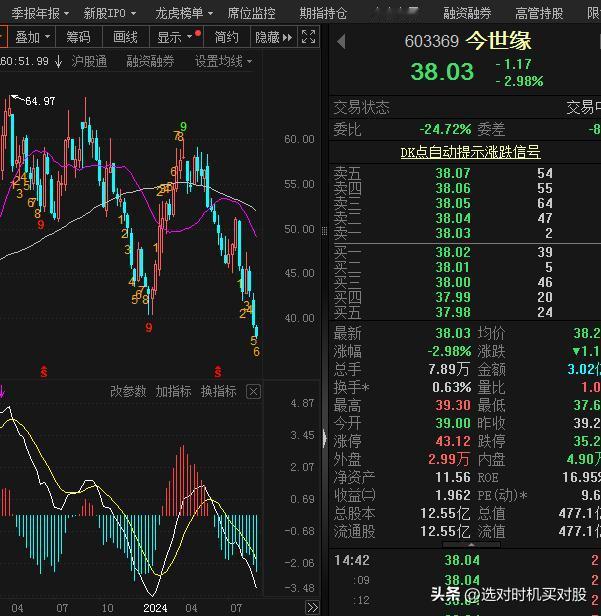601x616 pixels.
Task: Open the 龙虎榜单 dropdown menu
Action: 184,13
